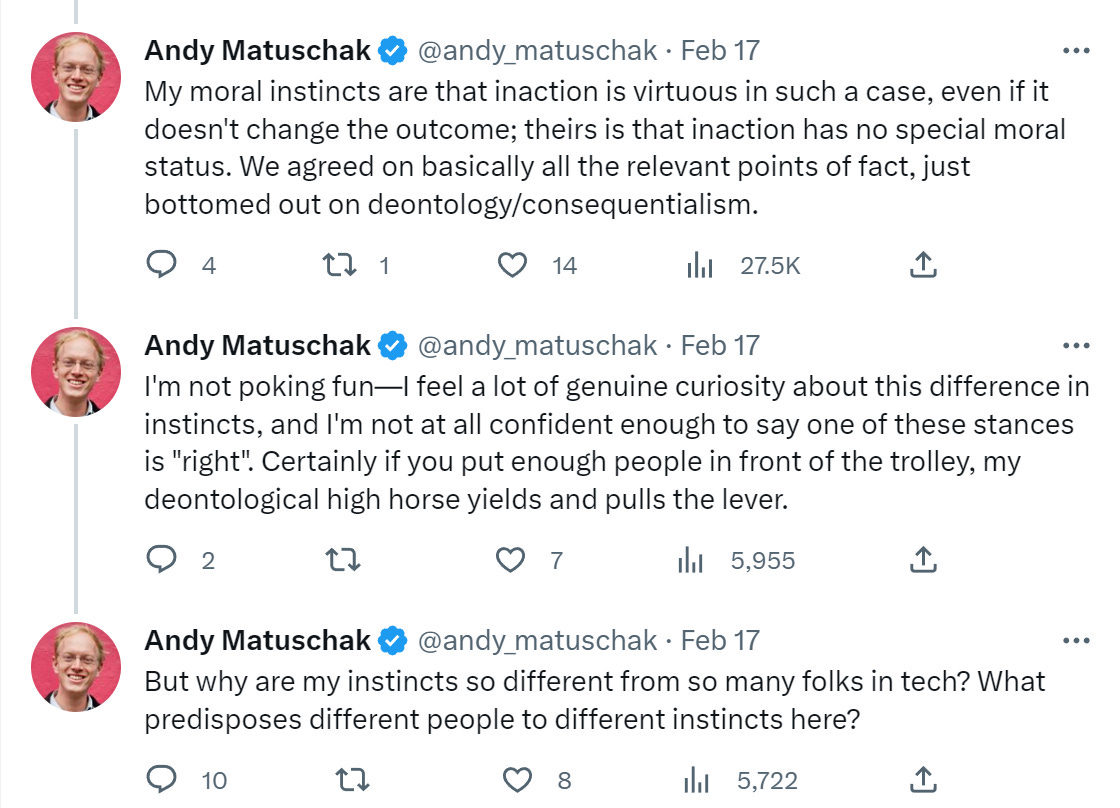
Task: View analytics showing 5,722 views
Action: coord(695,780)
